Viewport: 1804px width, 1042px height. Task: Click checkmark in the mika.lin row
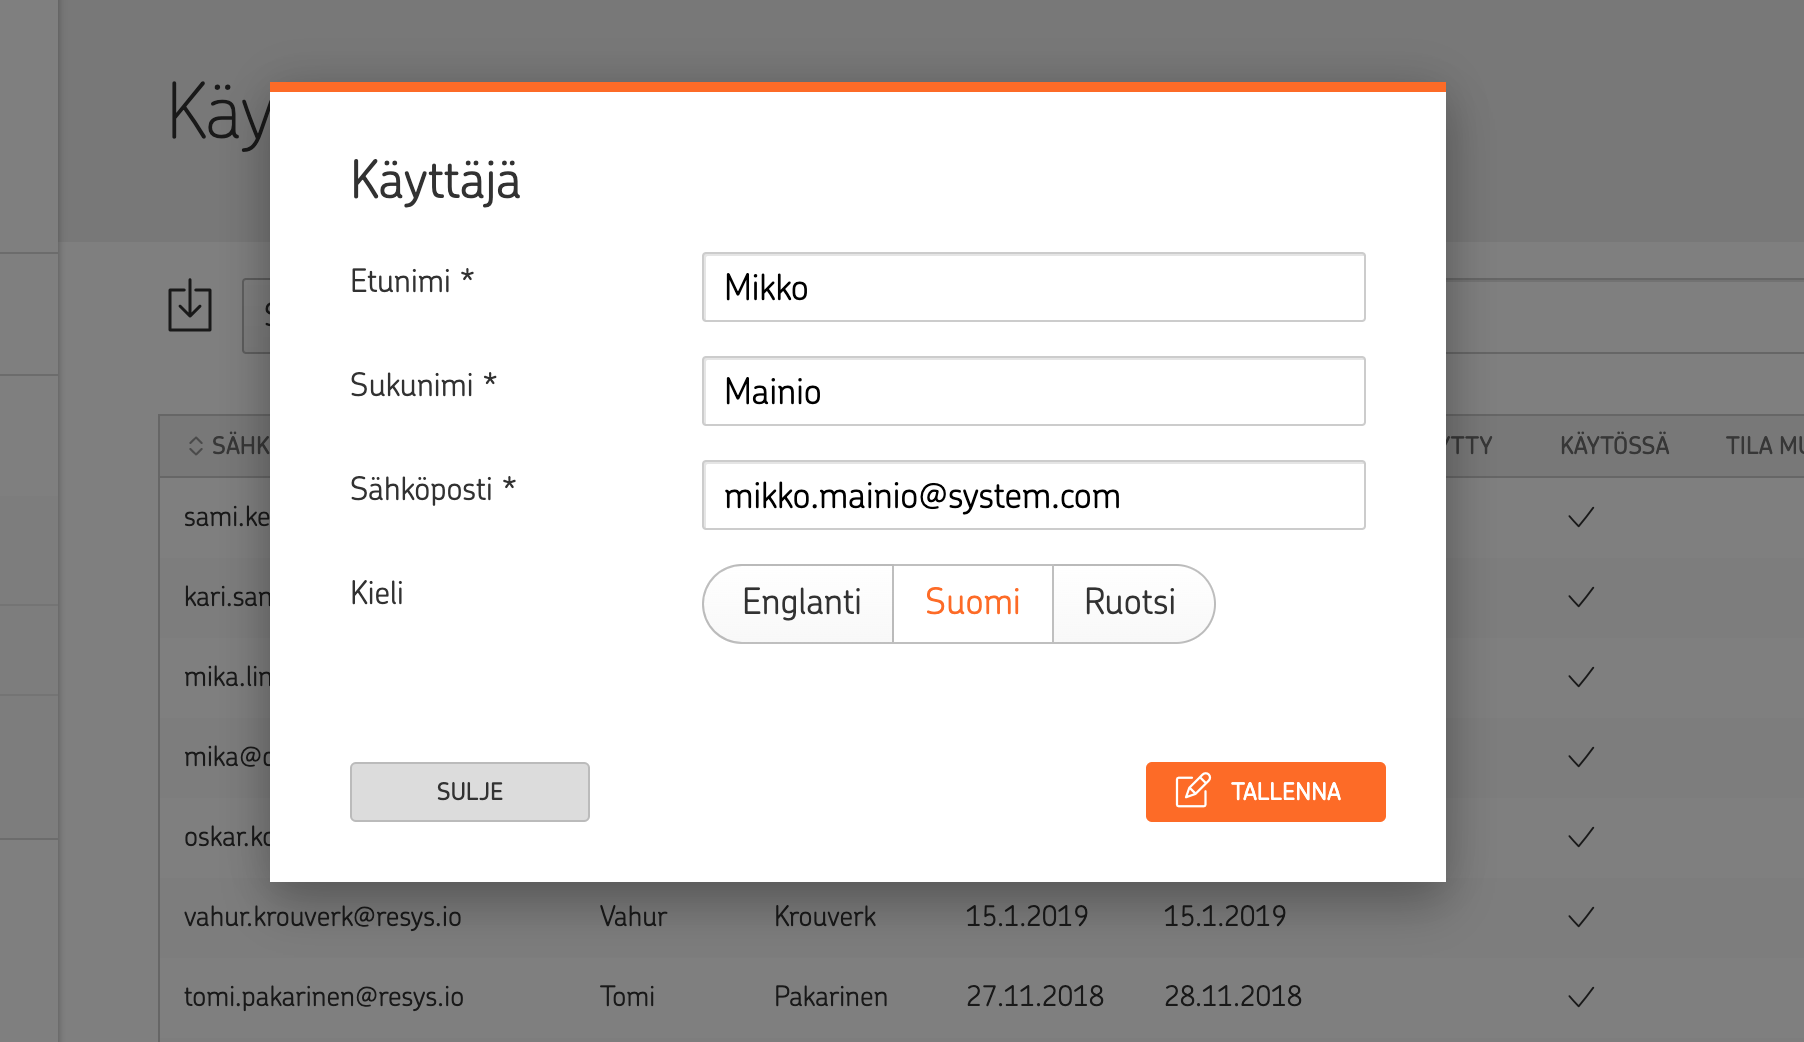1581,677
